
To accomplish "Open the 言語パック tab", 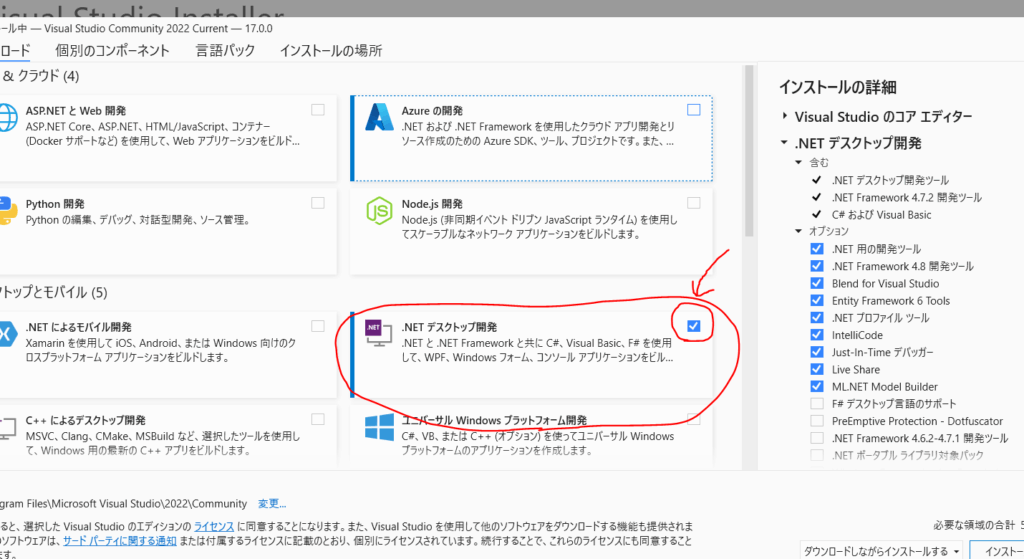I will coord(225,51).
